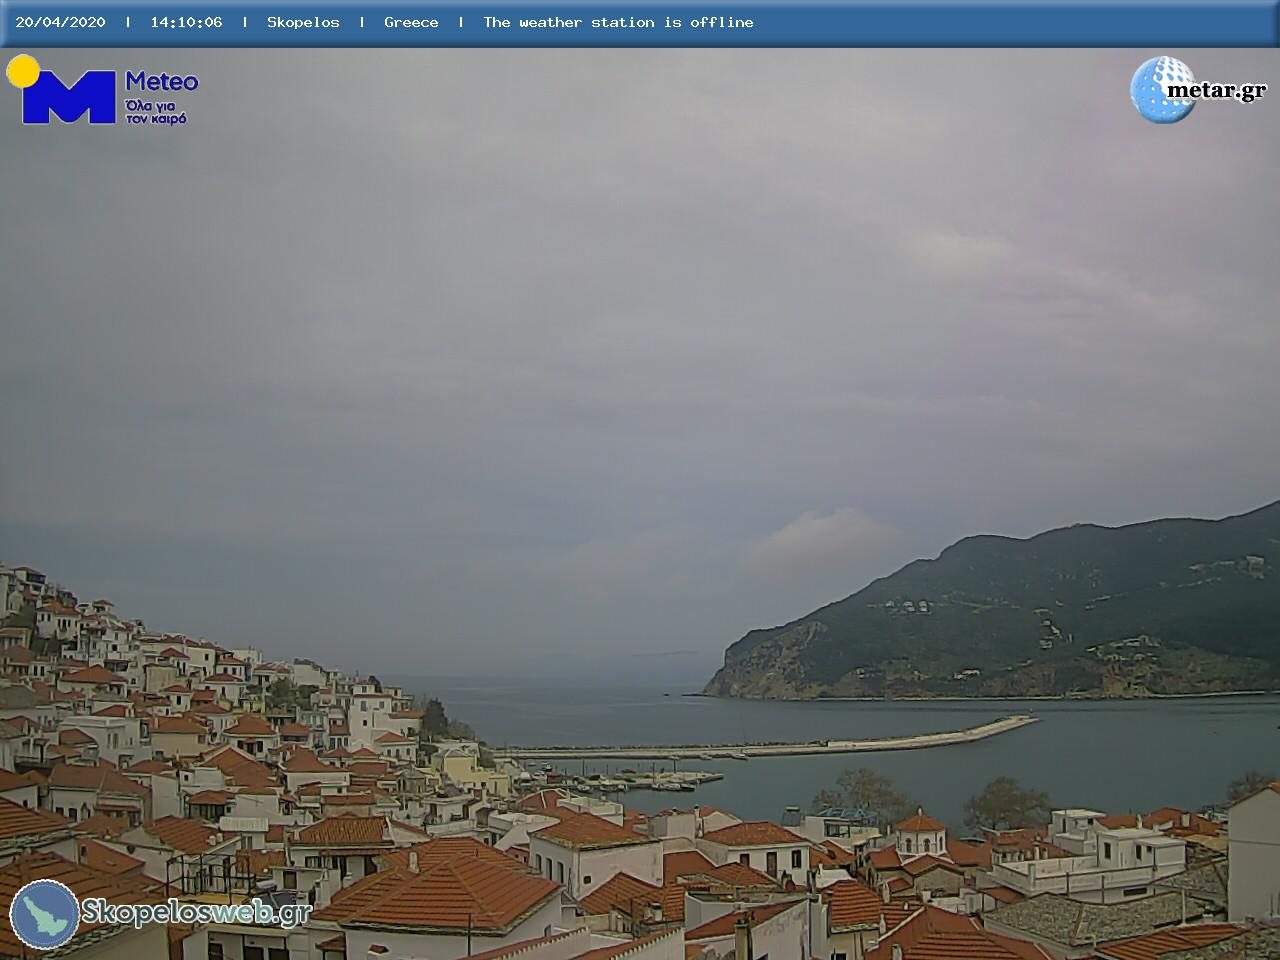Click the metar.gr globe logo
This screenshot has height=960, width=1280.
tap(1163, 90)
